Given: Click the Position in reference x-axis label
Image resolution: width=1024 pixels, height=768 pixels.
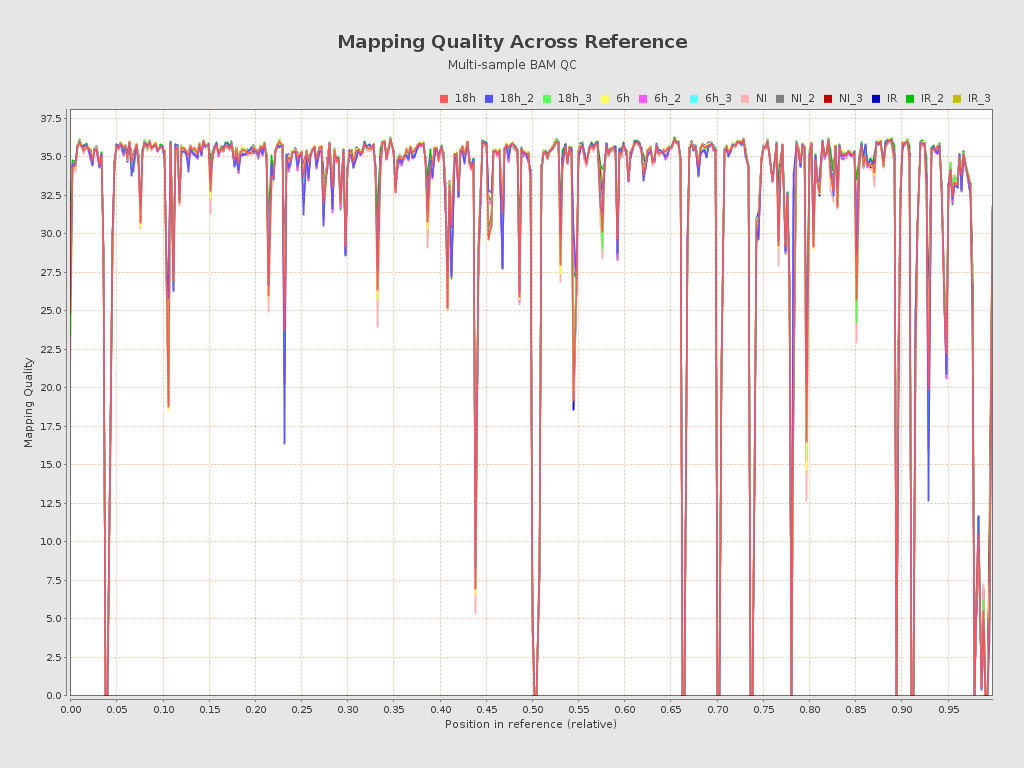Looking at the screenshot, I should click(531, 724).
